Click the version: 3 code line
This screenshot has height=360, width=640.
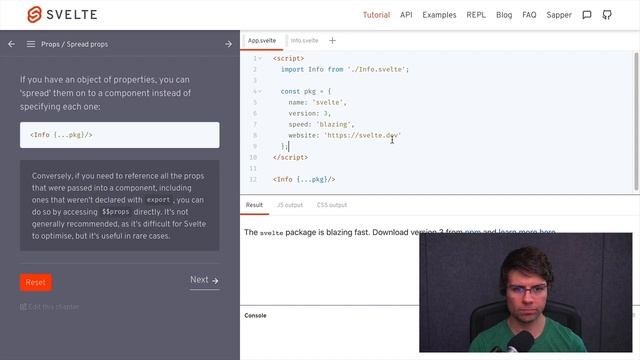click(x=310, y=113)
